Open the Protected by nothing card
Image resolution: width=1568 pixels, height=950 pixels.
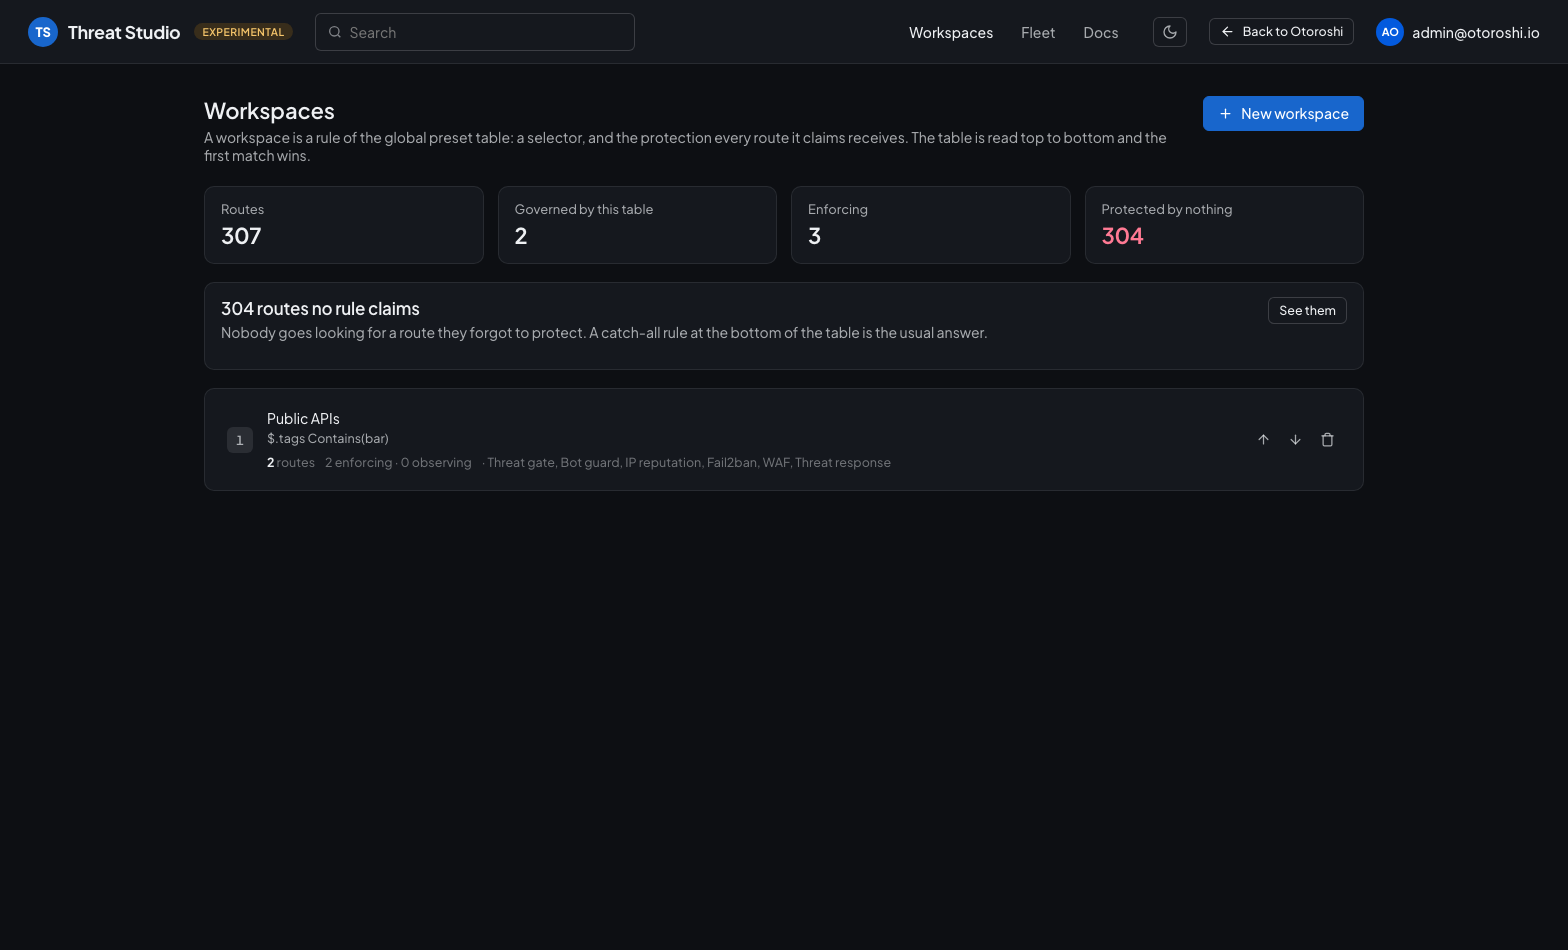1224,225
